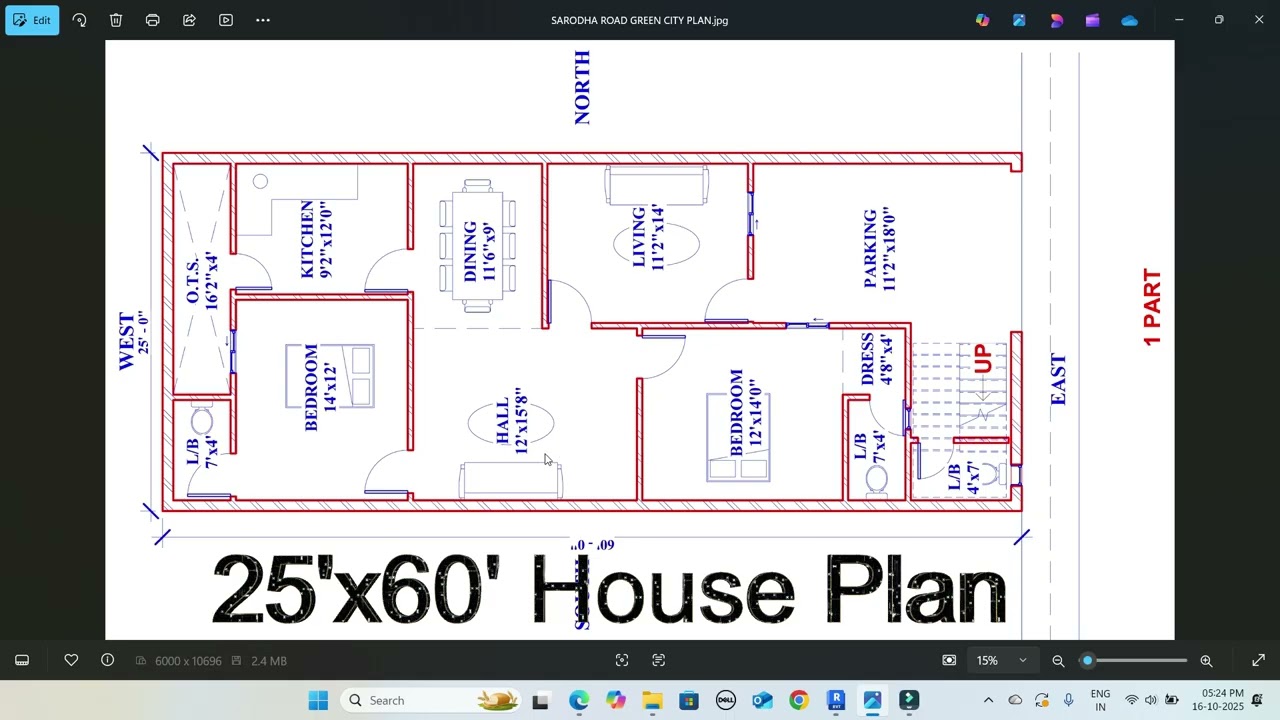Select the Photos app taskbar icon
The image size is (1280, 720).
[872, 700]
